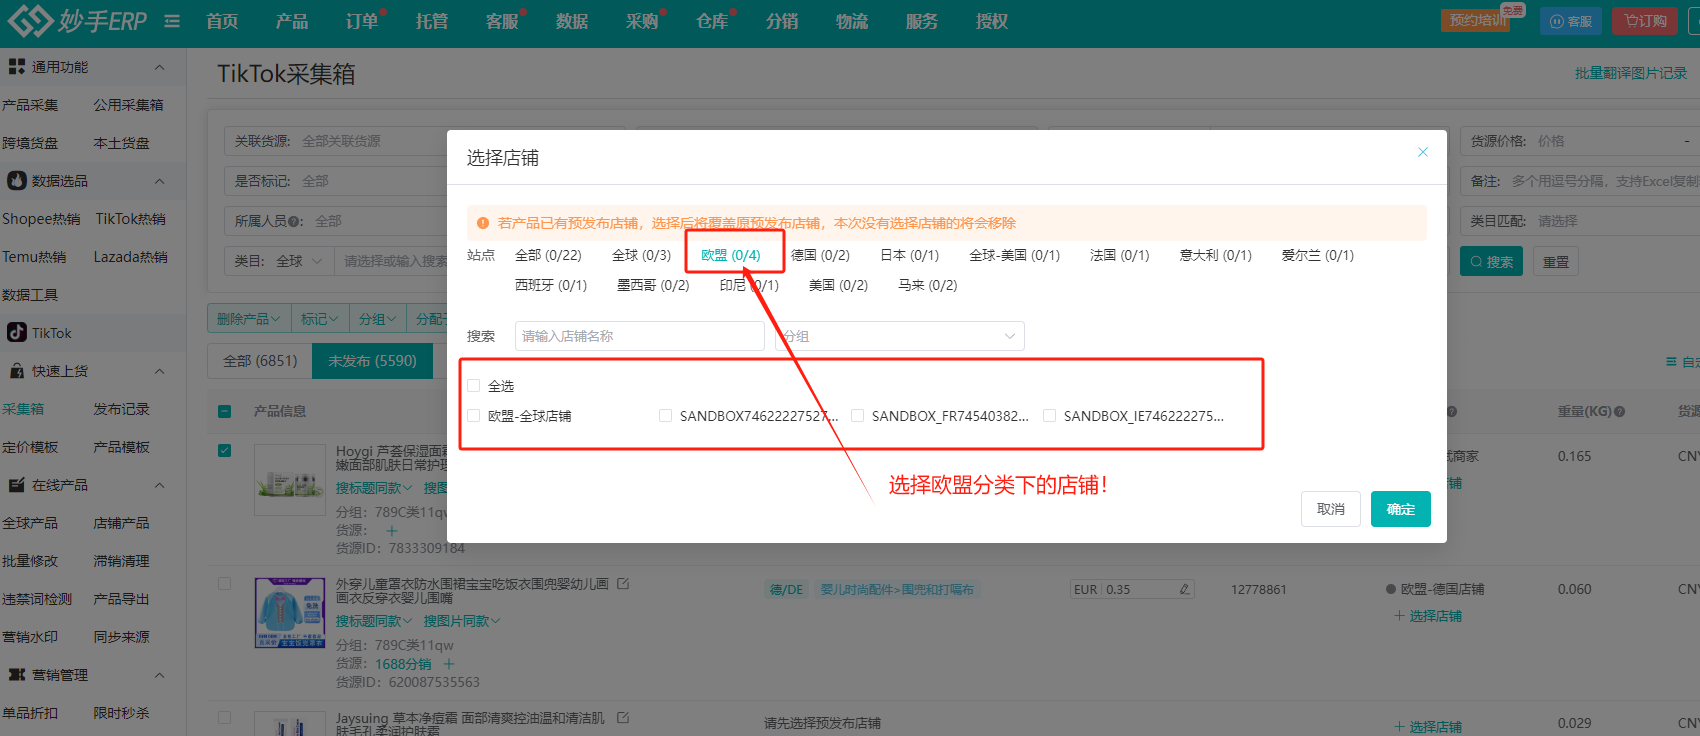Screen dimensions: 1700x736
Task: Click the TikTok logo icon in sidebar
Action: coord(16,332)
